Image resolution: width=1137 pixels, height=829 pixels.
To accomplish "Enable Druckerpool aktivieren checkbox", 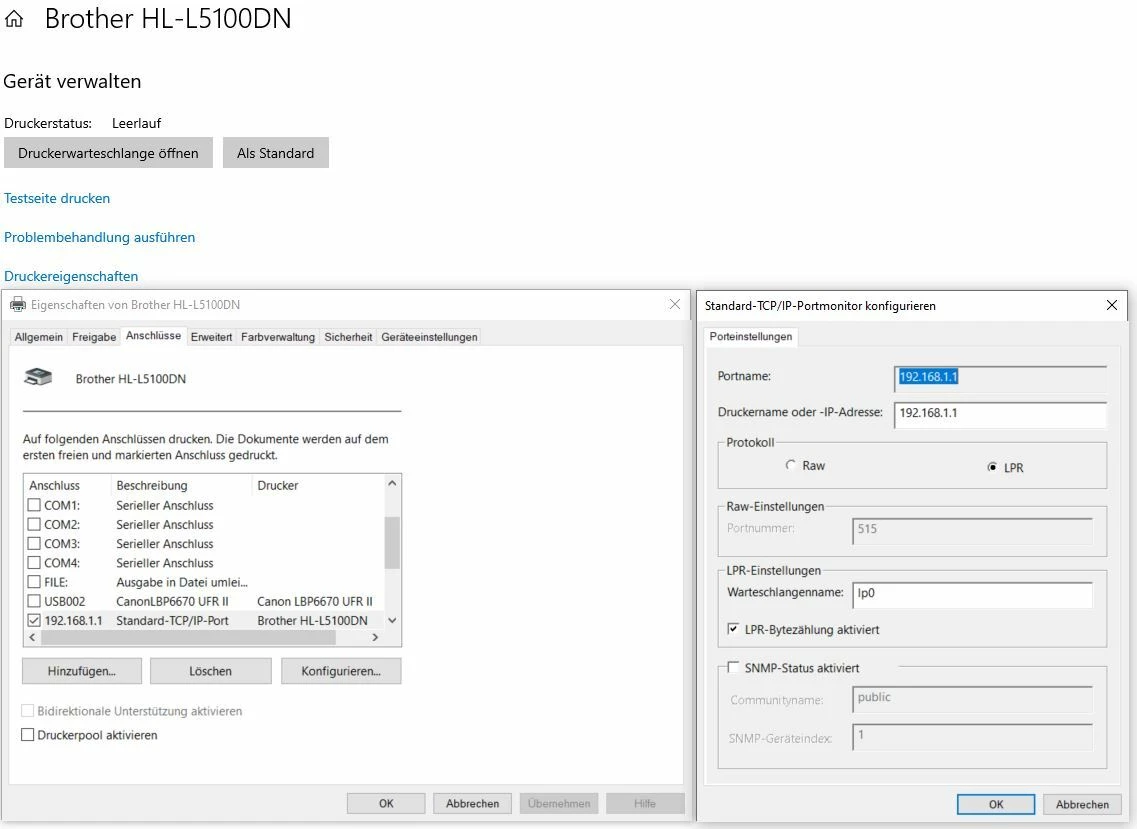I will click(x=28, y=735).
